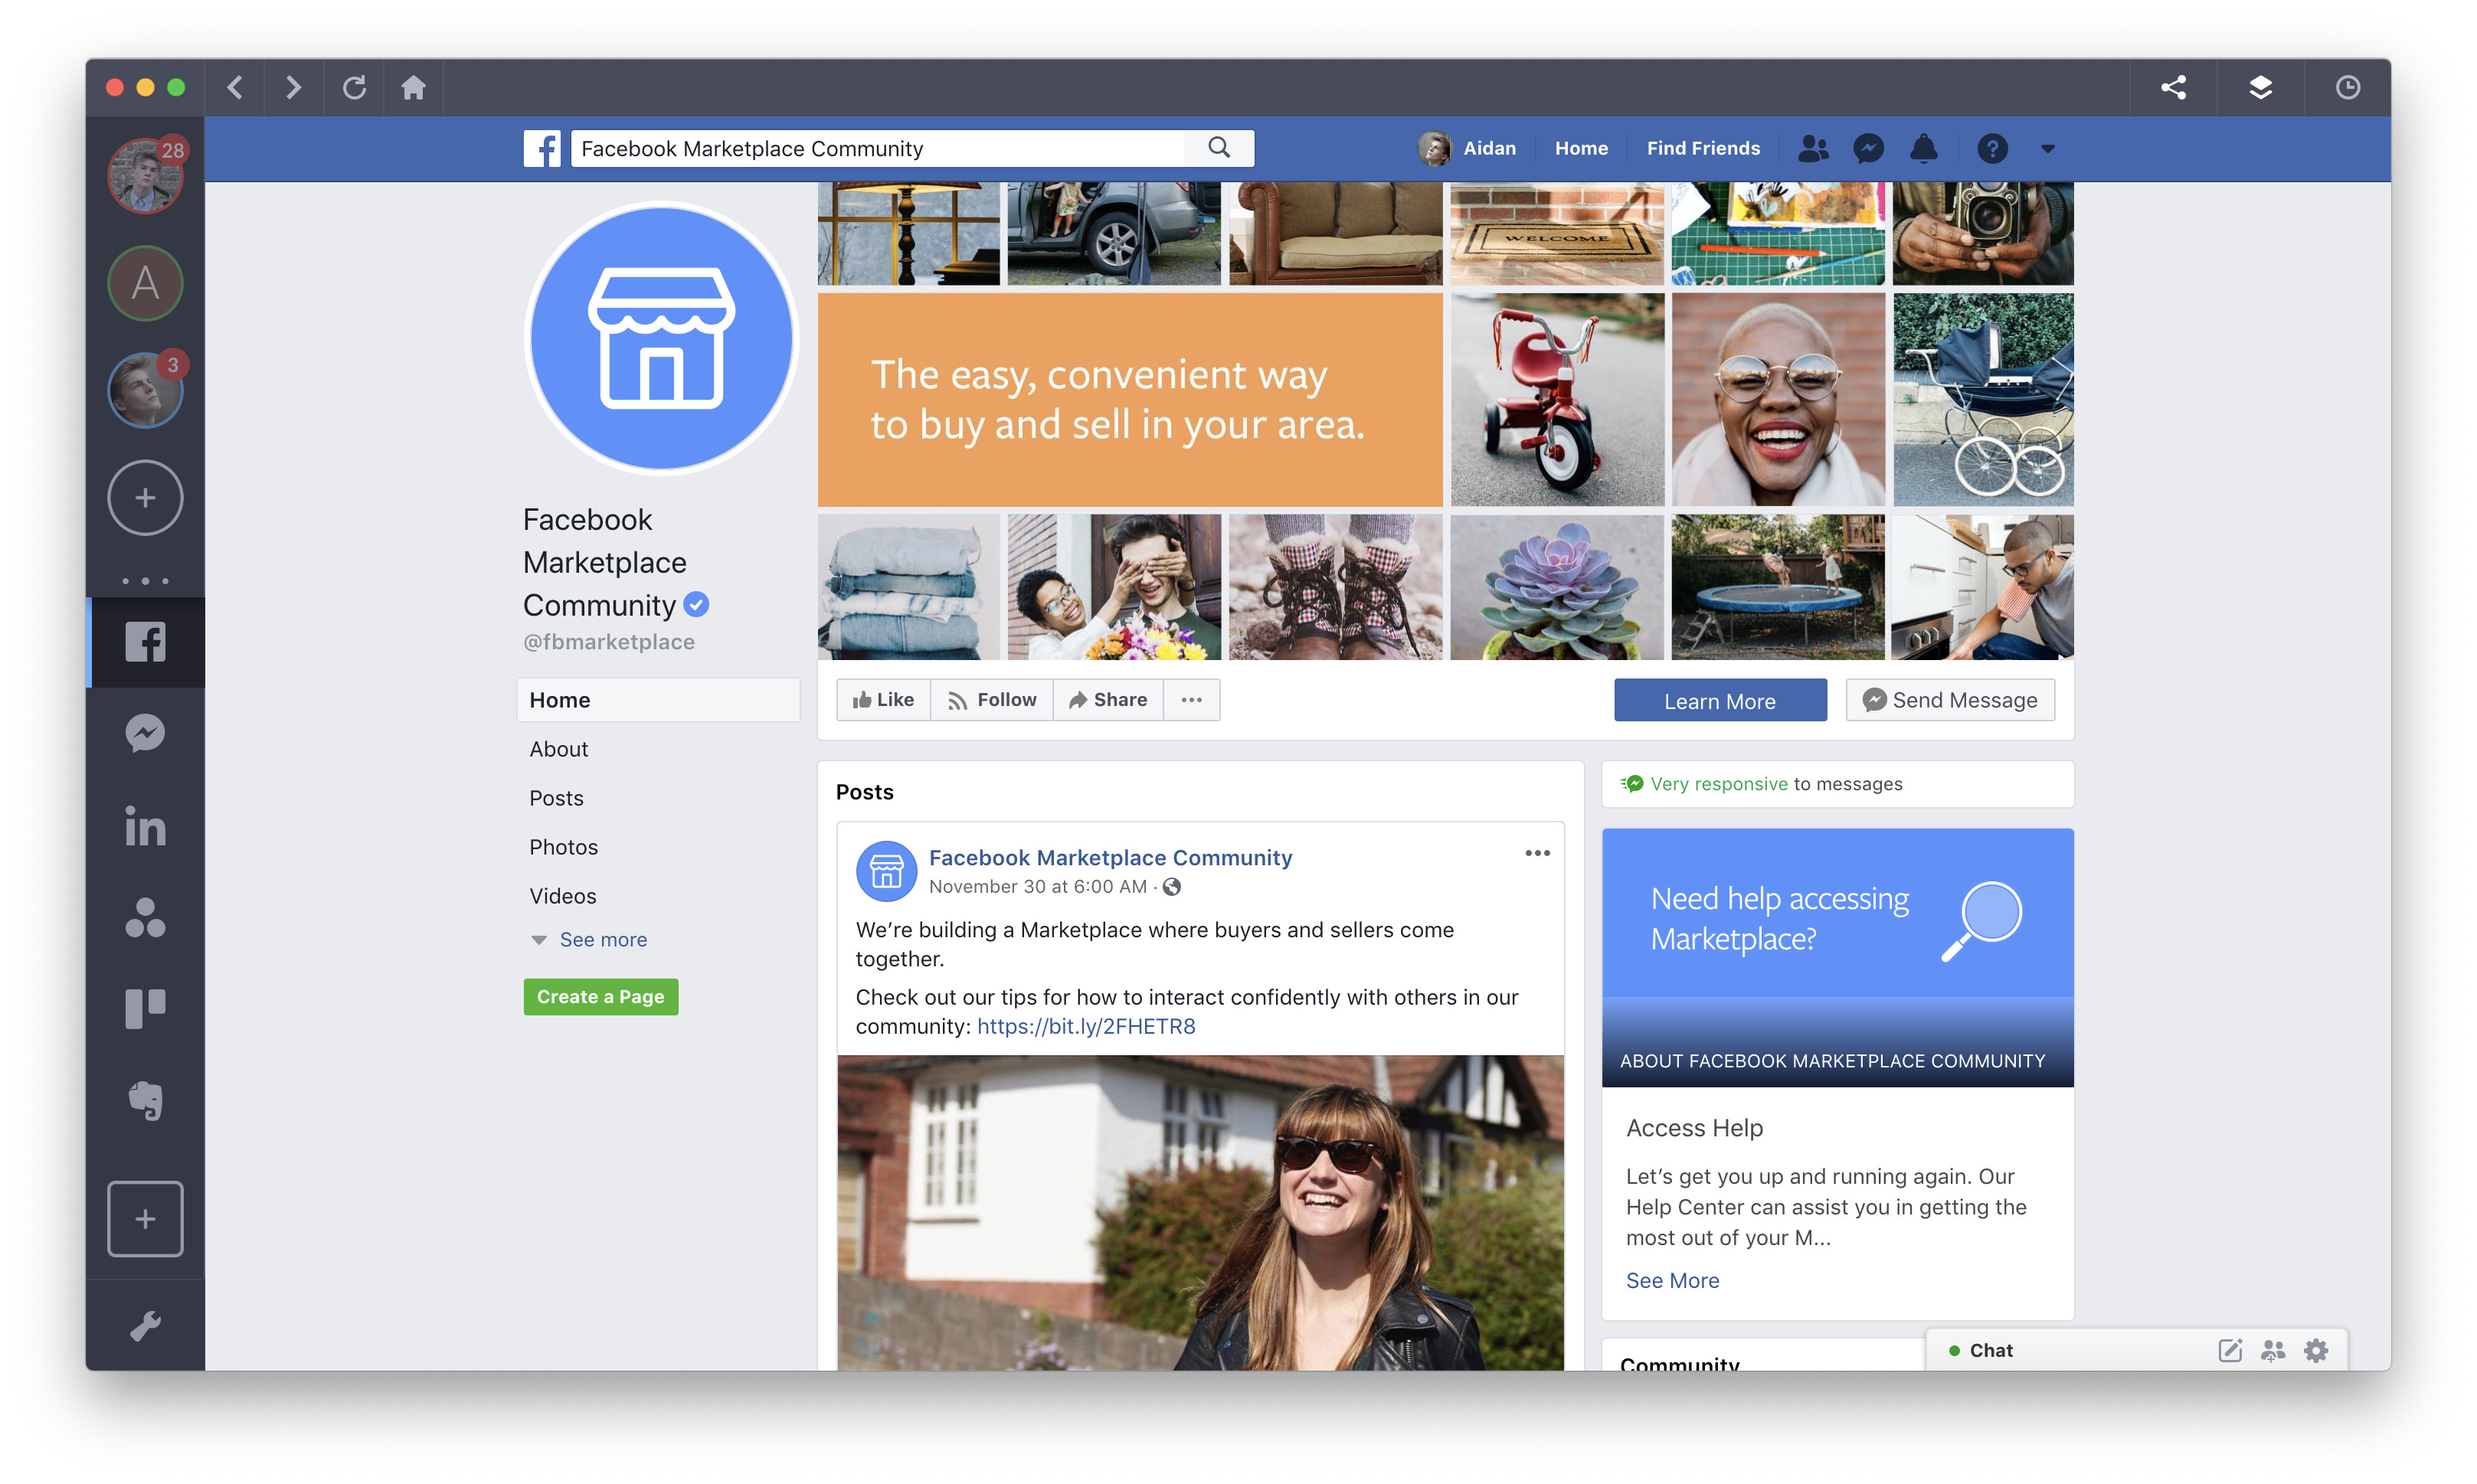Expand the account dropdown arrow in header

point(2048,149)
